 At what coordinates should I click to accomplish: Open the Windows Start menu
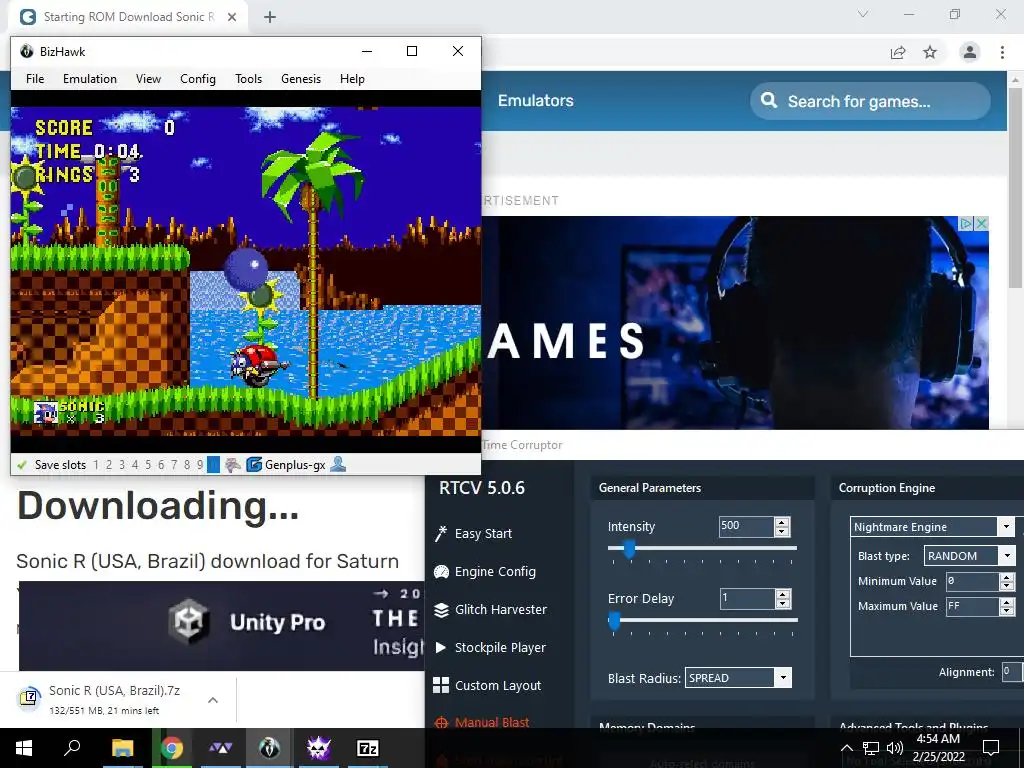[x=24, y=748]
